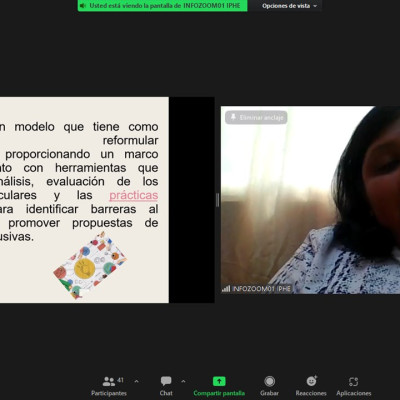400x400 pixels.
Task: Open the Chat speech bubble icon
Action: (x=166, y=381)
